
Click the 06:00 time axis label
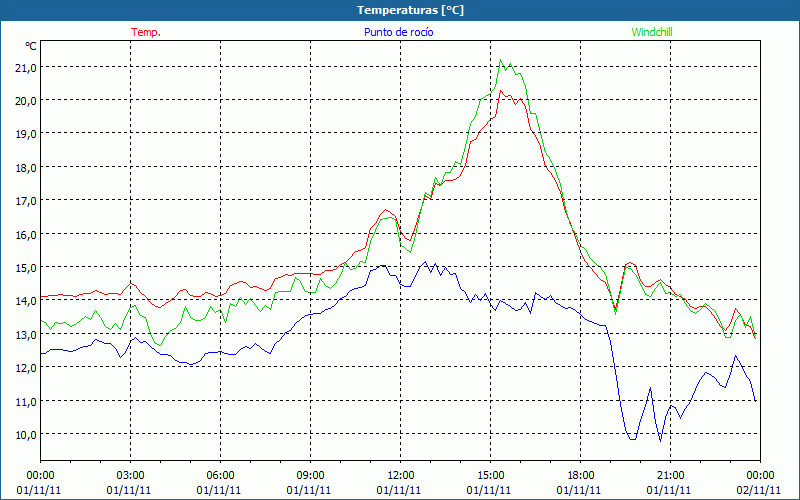[x=220, y=476]
